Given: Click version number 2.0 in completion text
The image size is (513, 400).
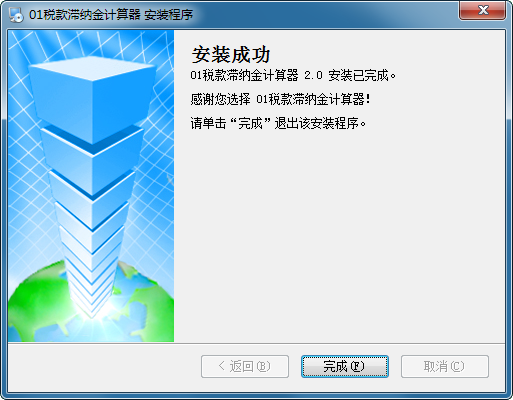Looking at the screenshot, I should point(313,76).
